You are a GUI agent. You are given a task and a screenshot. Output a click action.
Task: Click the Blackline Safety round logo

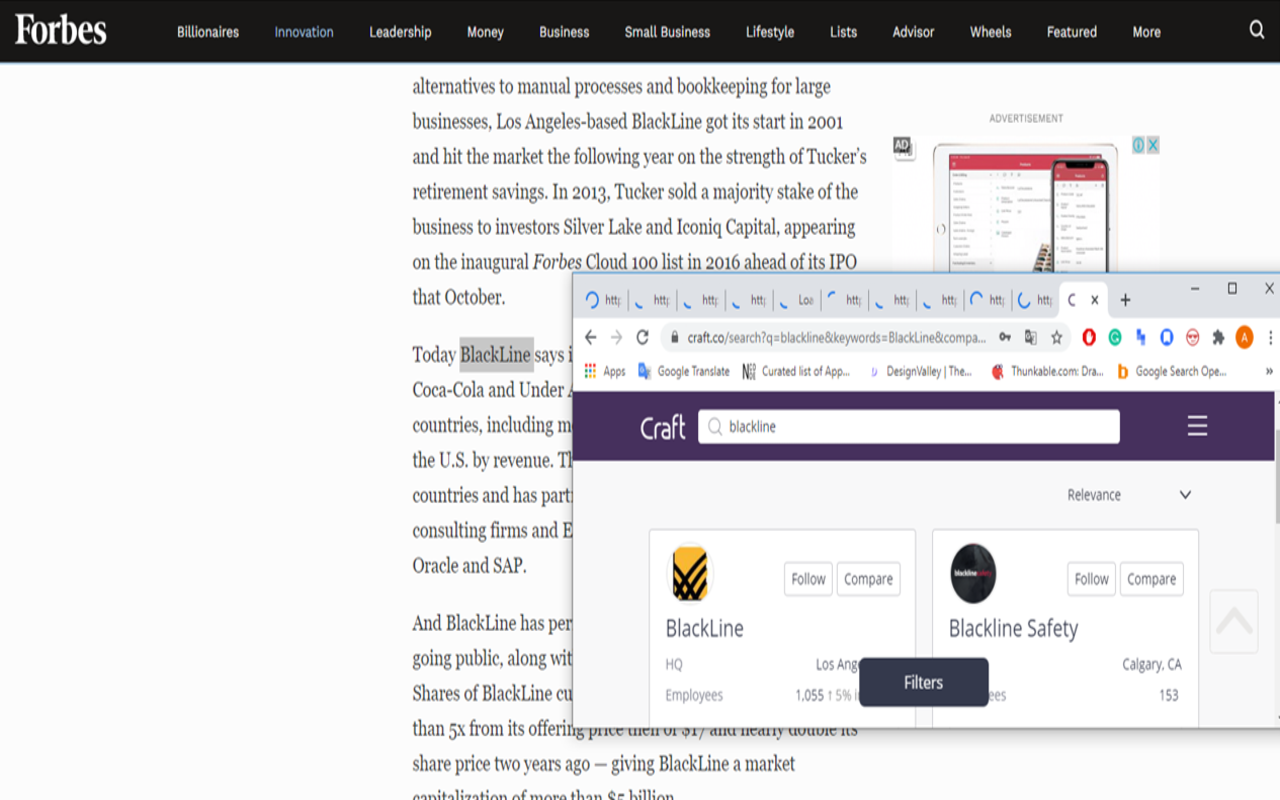(973, 574)
